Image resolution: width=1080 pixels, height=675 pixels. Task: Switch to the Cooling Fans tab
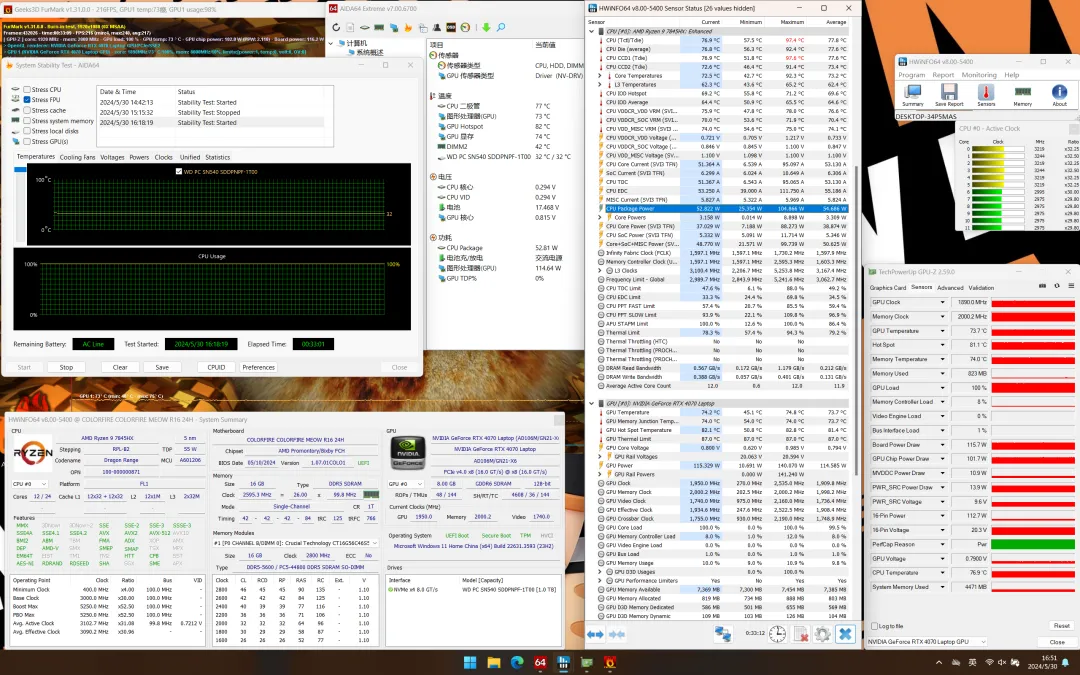click(77, 157)
